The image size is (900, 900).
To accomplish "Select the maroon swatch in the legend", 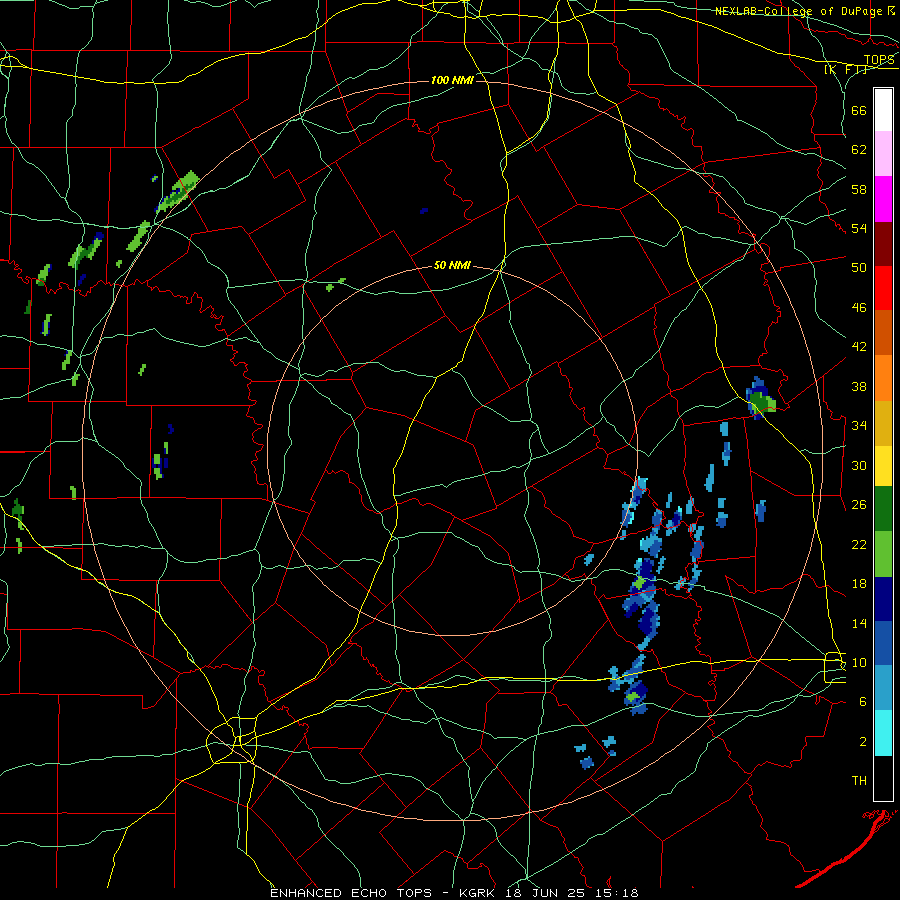I will point(883,245).
